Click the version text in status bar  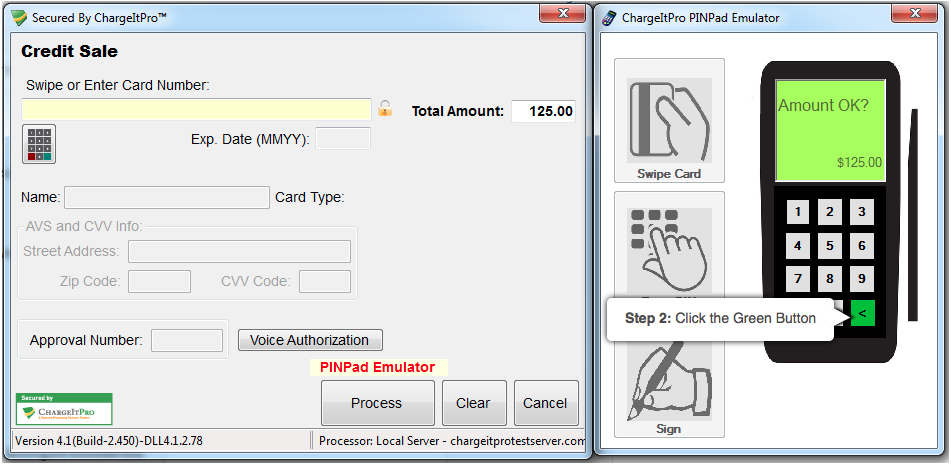109,441
